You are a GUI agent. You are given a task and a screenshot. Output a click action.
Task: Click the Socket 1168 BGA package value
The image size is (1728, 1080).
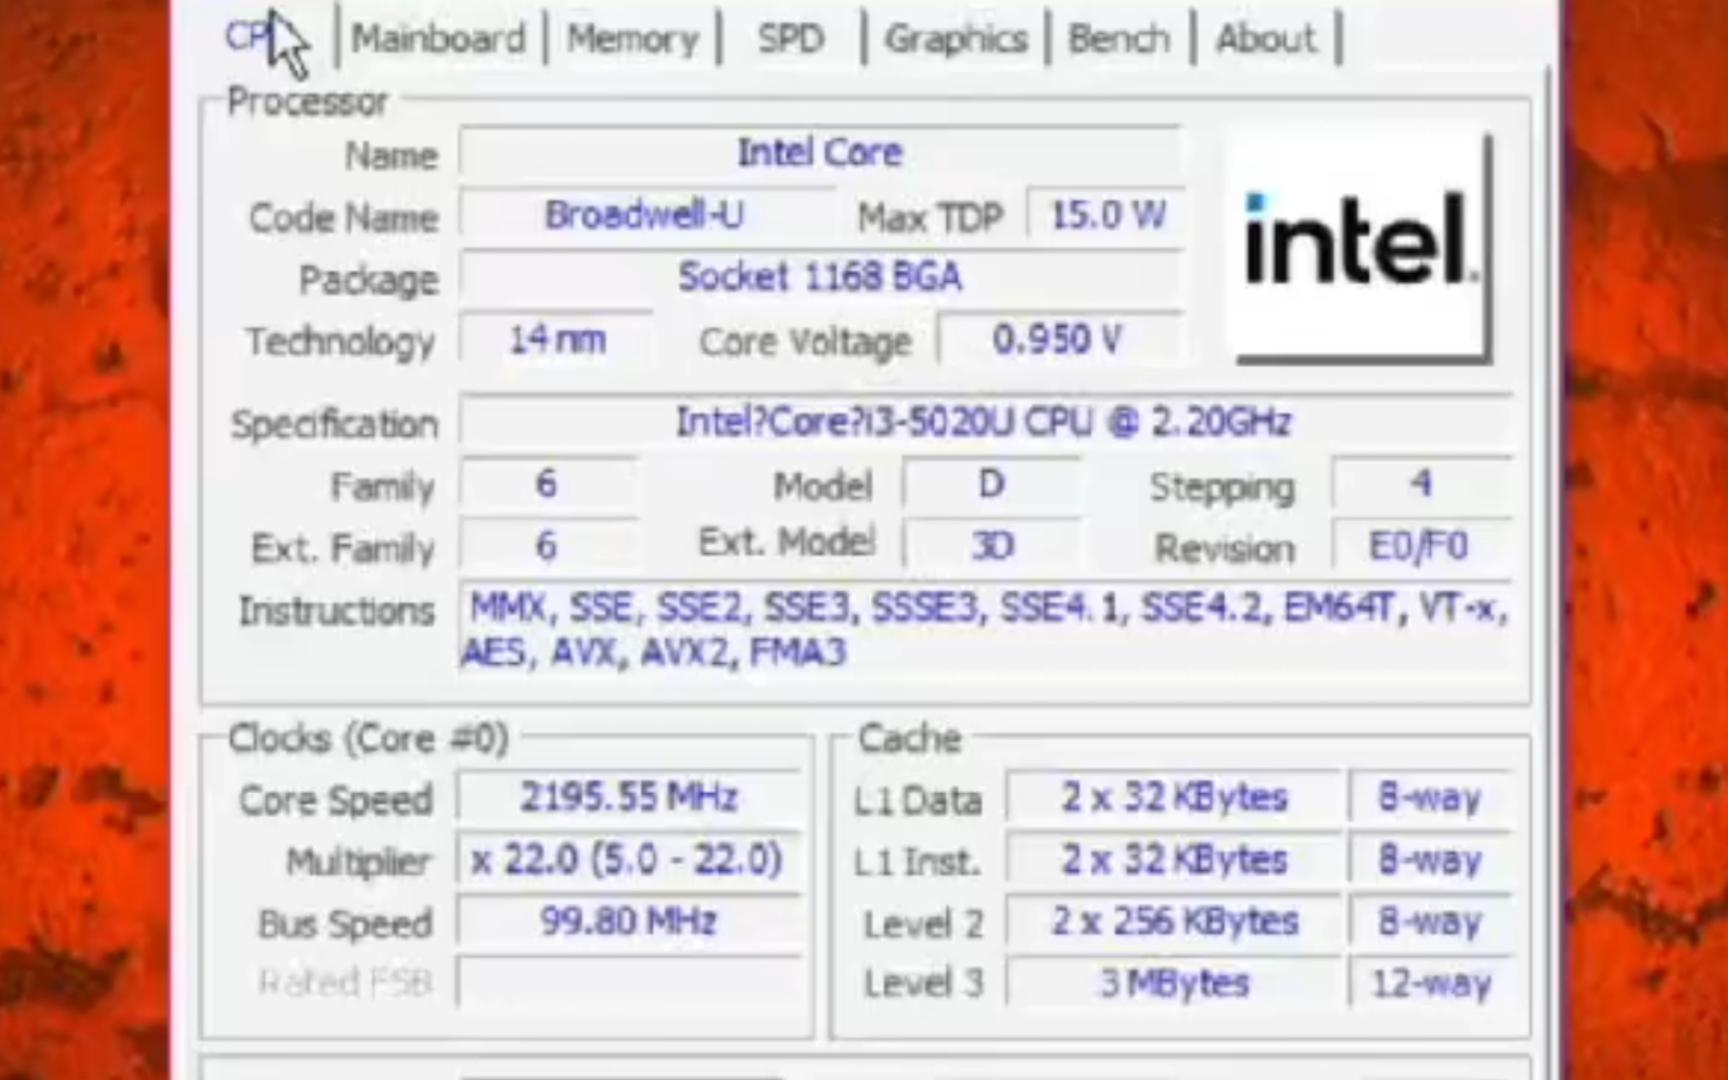(x=820, y=277)
